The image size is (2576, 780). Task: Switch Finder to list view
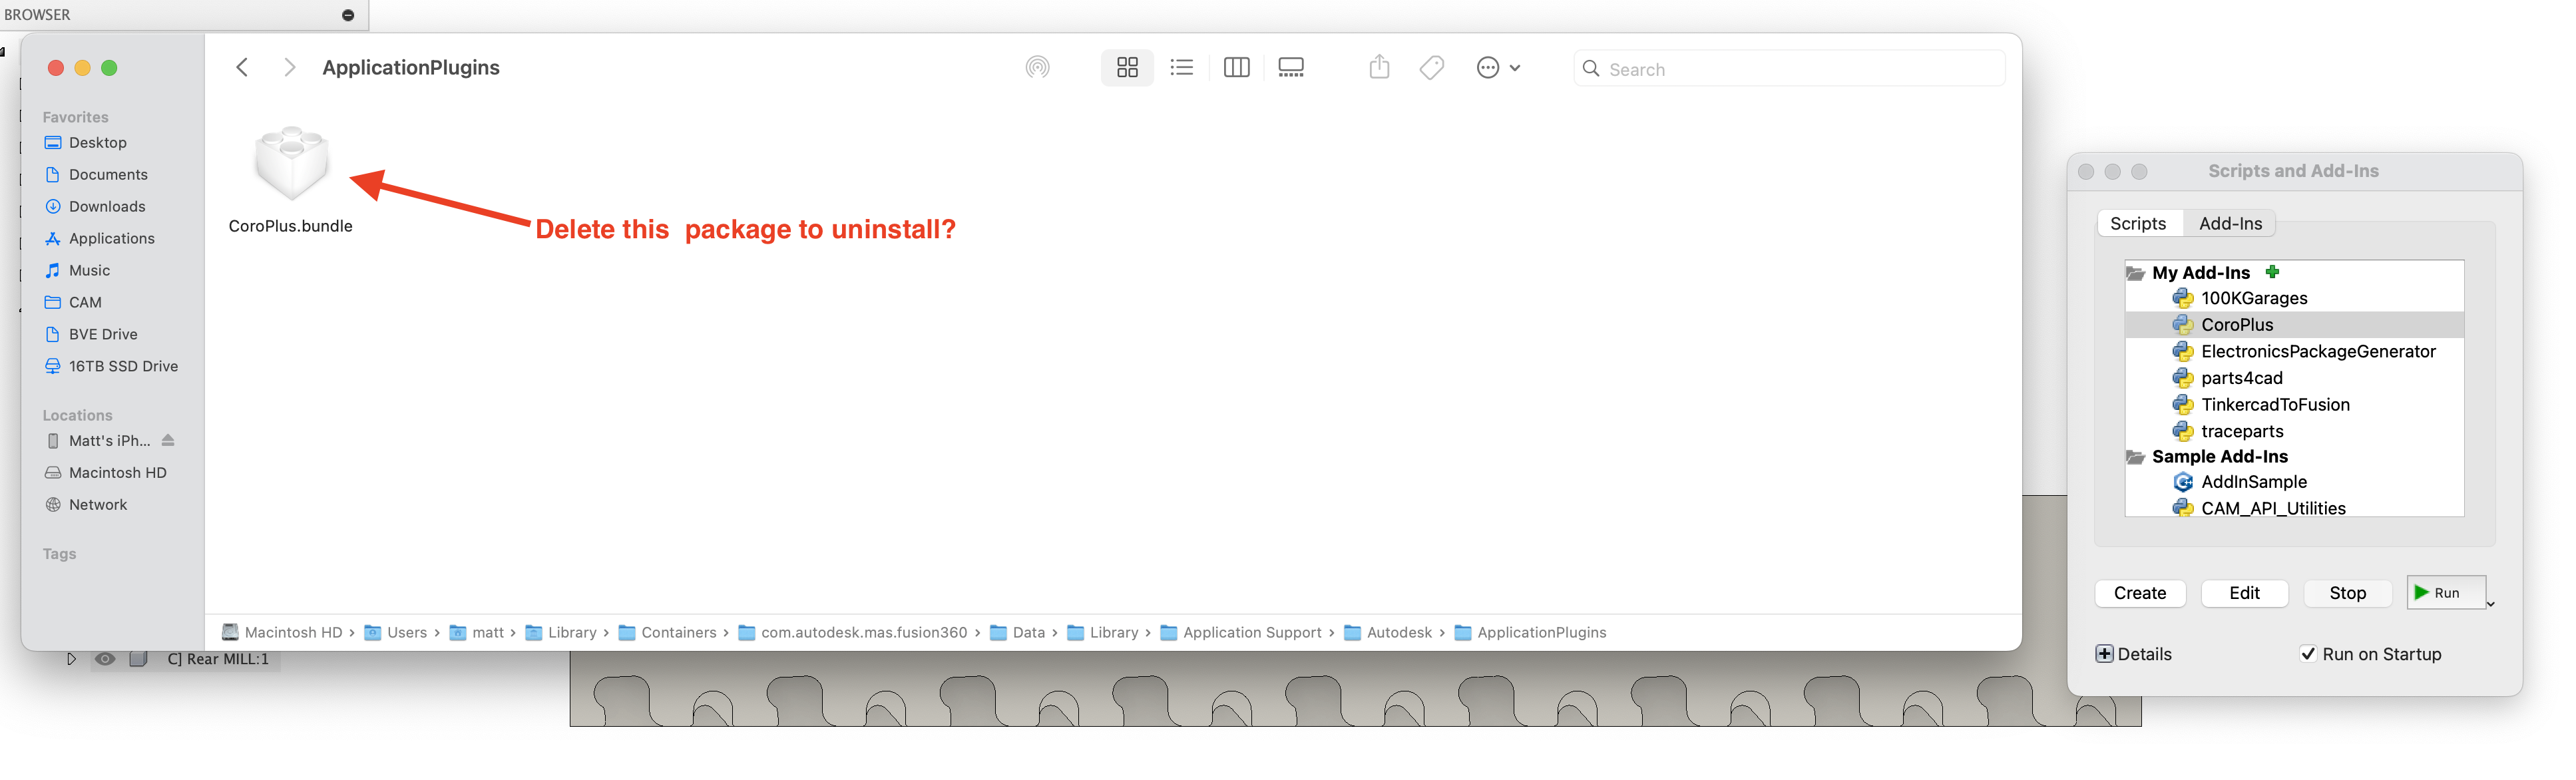click(1182, 68)
